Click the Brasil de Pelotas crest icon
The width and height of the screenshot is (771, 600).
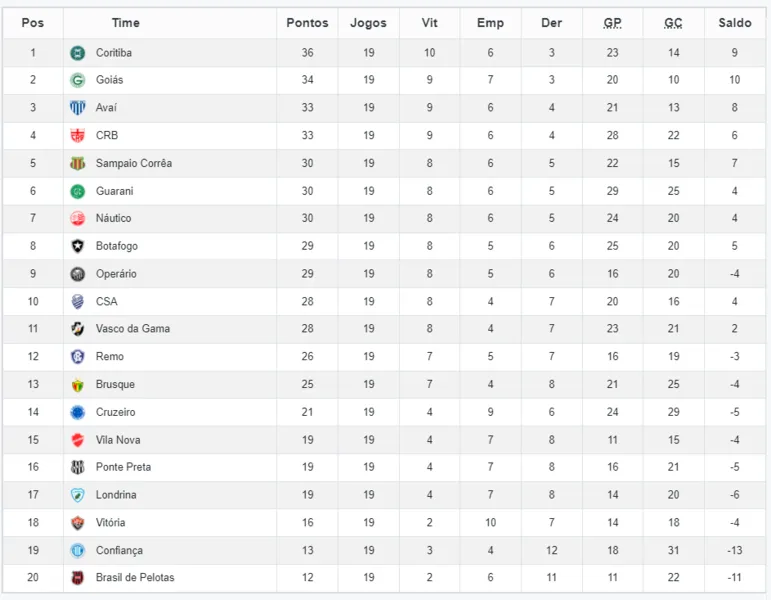(78, 577)
